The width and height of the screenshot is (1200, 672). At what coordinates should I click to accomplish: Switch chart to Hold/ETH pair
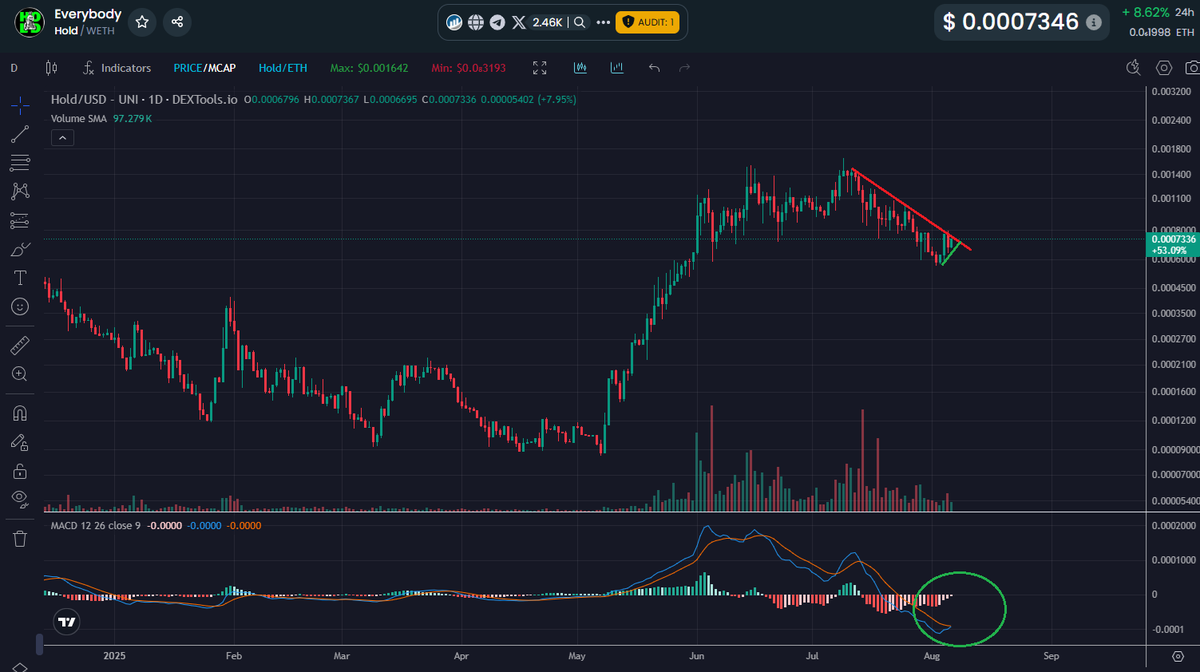(x=283, y=68)
